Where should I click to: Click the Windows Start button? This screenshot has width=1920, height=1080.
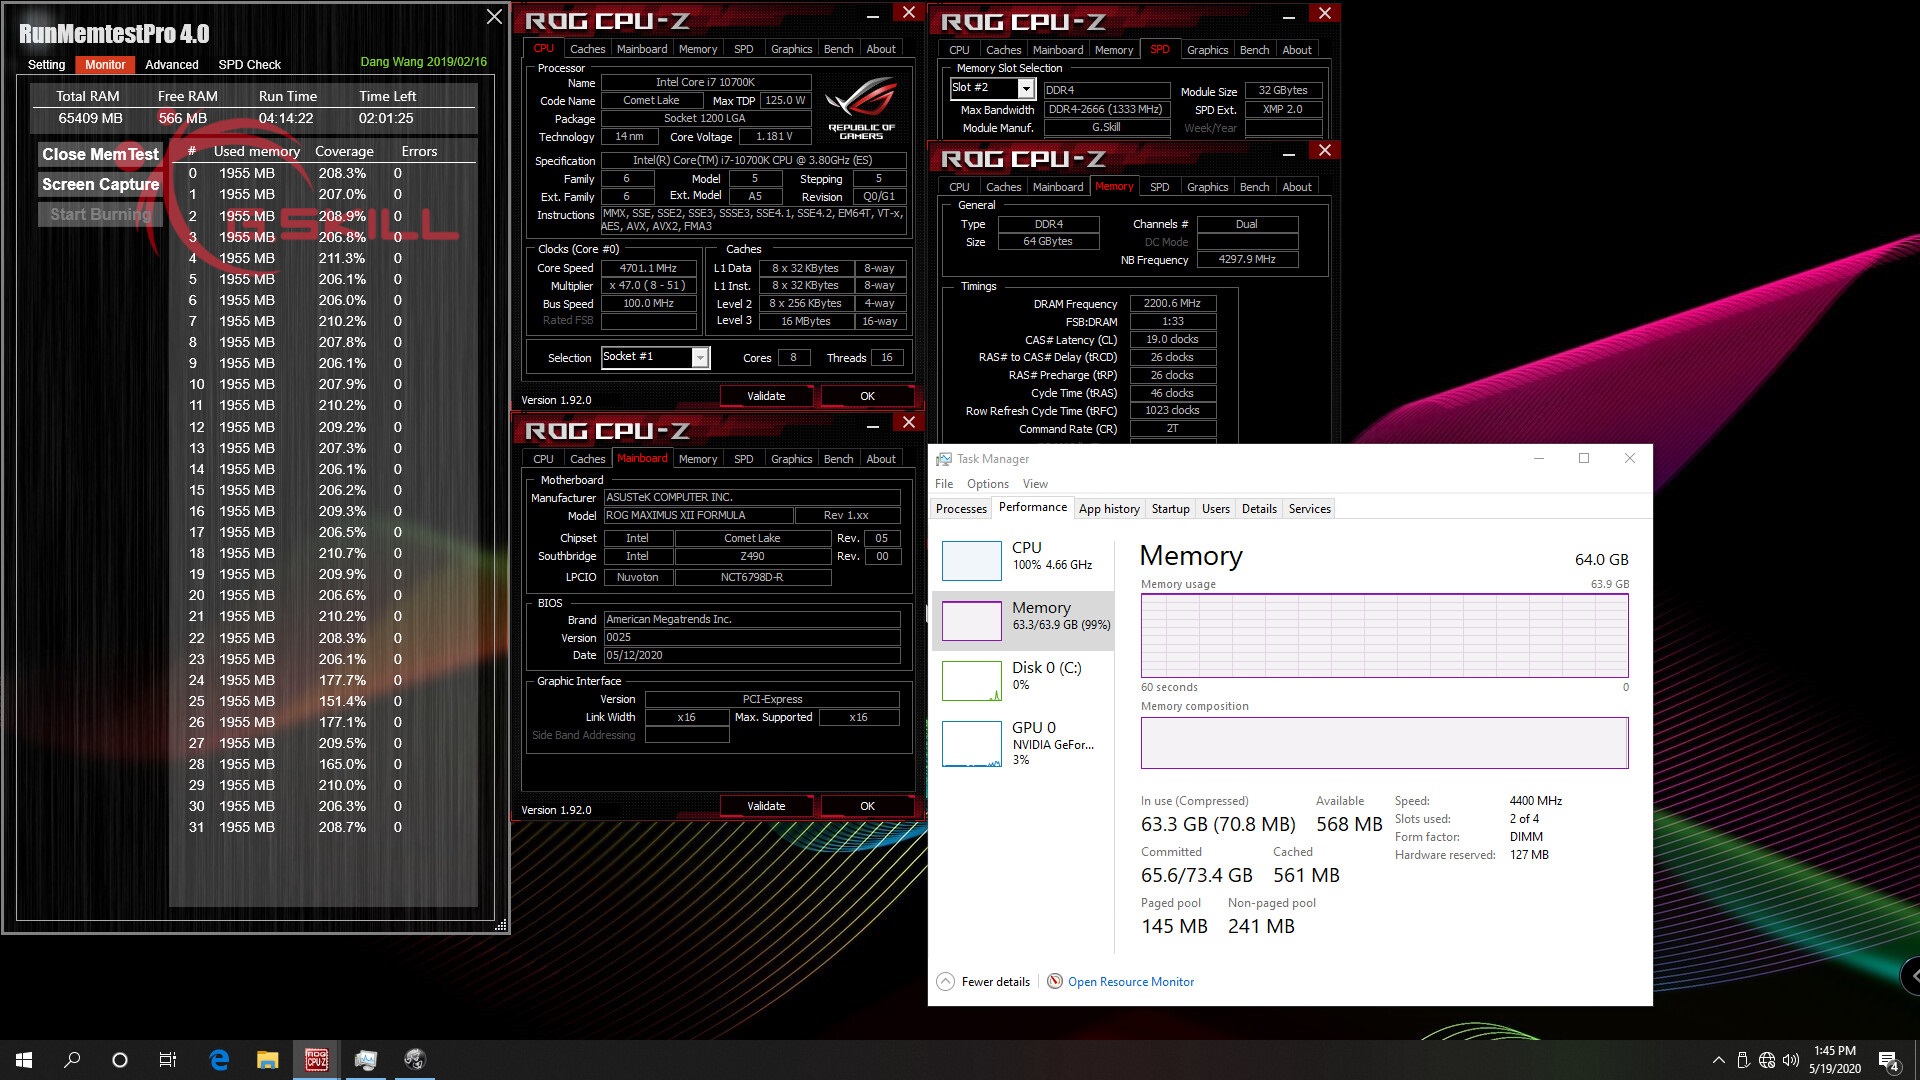click(24, 1059)
